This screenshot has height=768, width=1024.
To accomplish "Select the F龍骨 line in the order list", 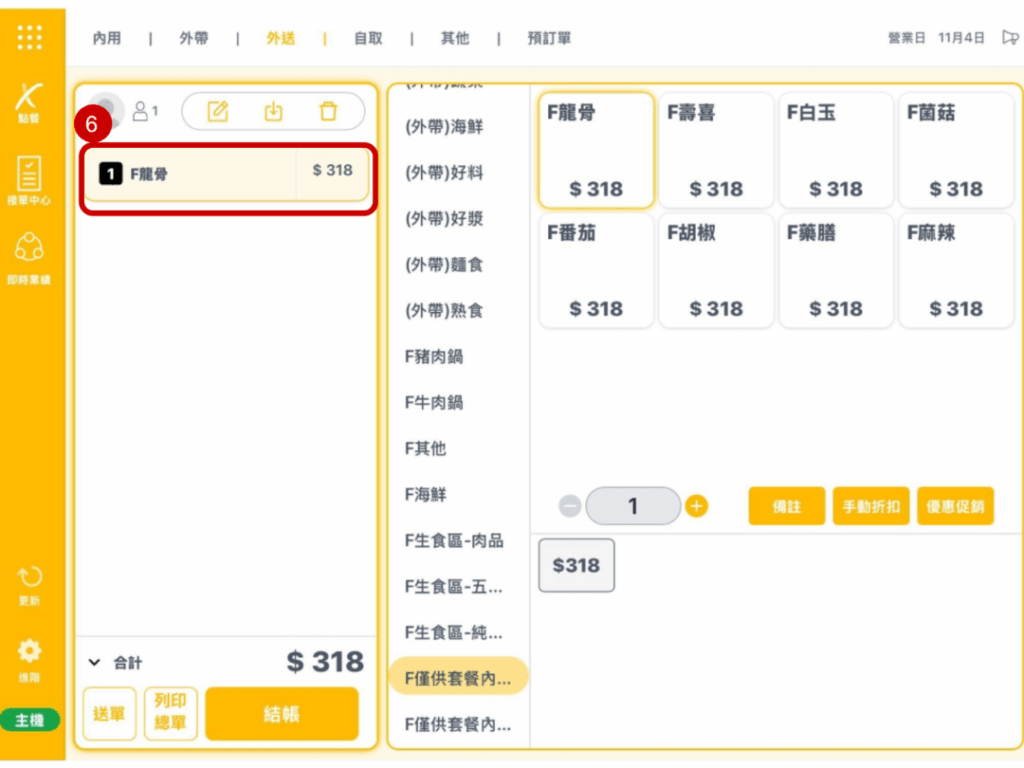I will click(x=227, y=174).
